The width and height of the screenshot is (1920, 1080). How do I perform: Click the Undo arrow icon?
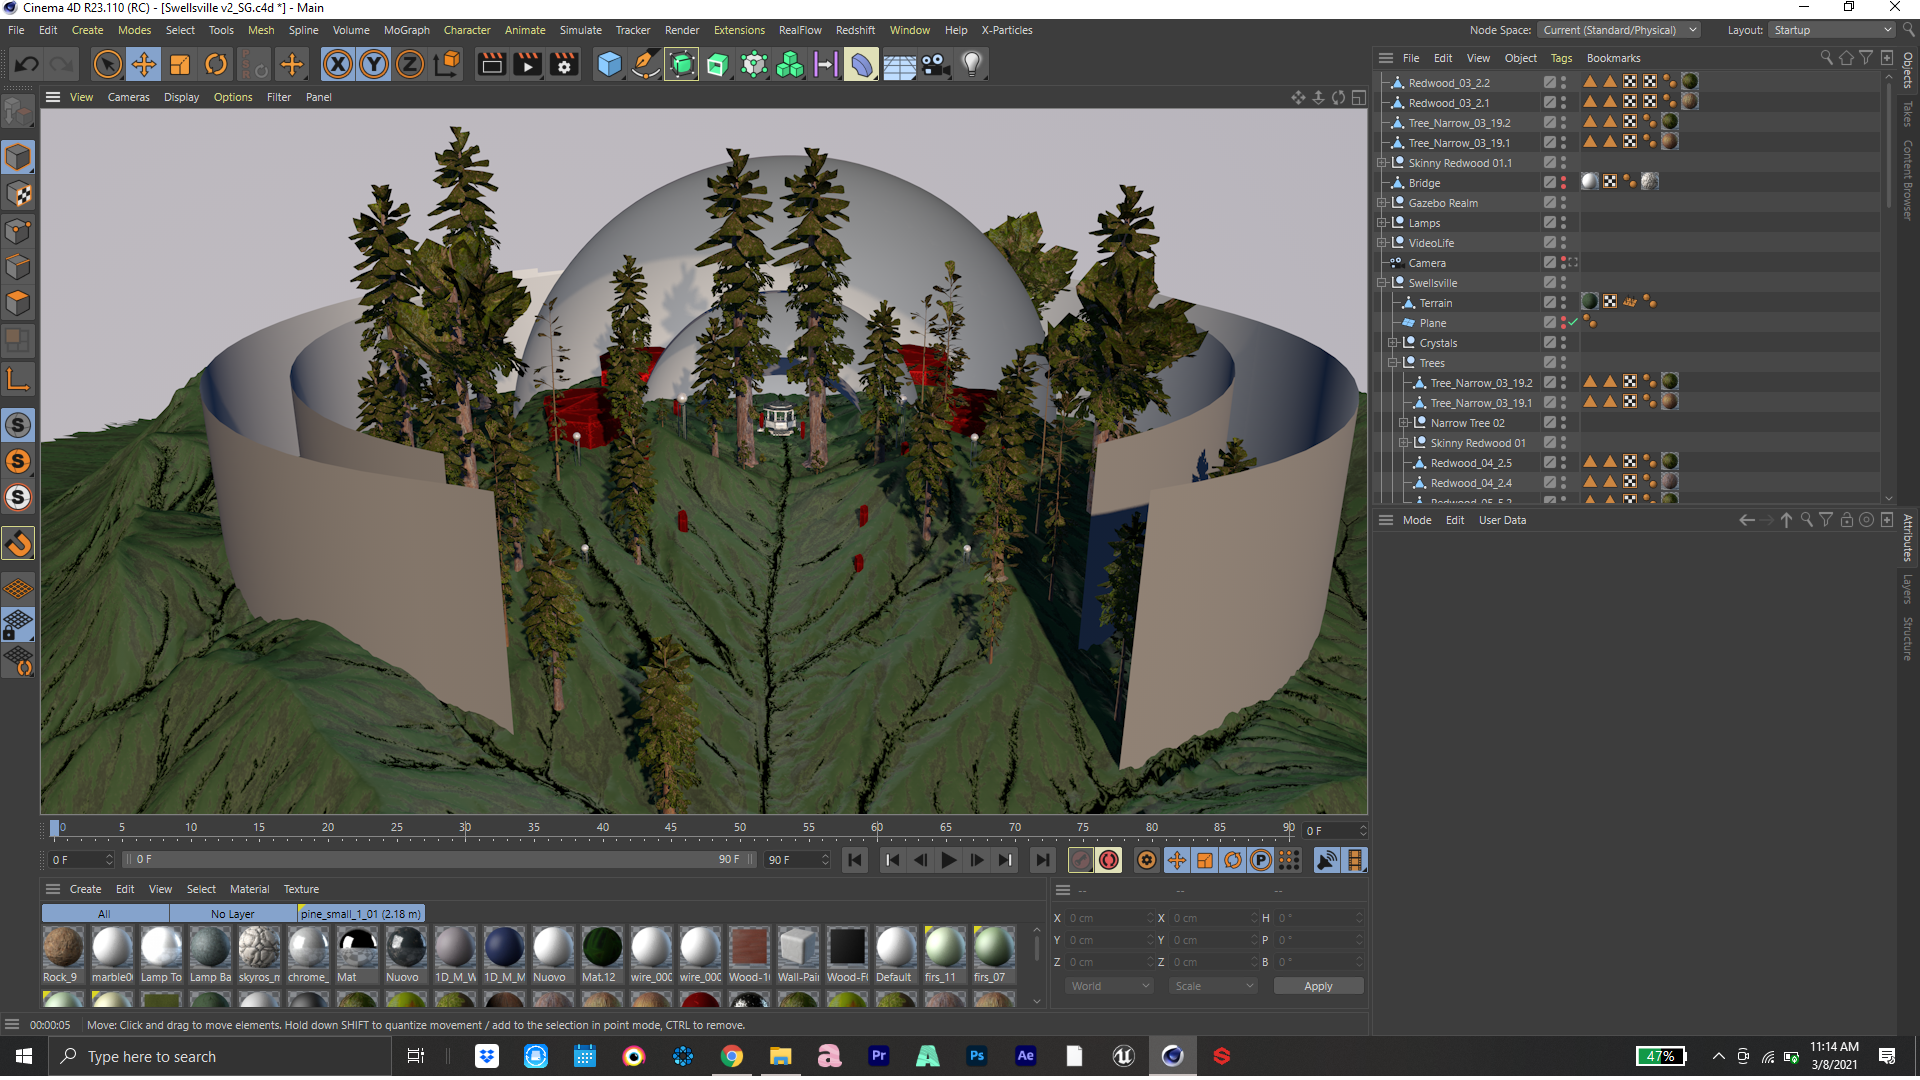27,65
